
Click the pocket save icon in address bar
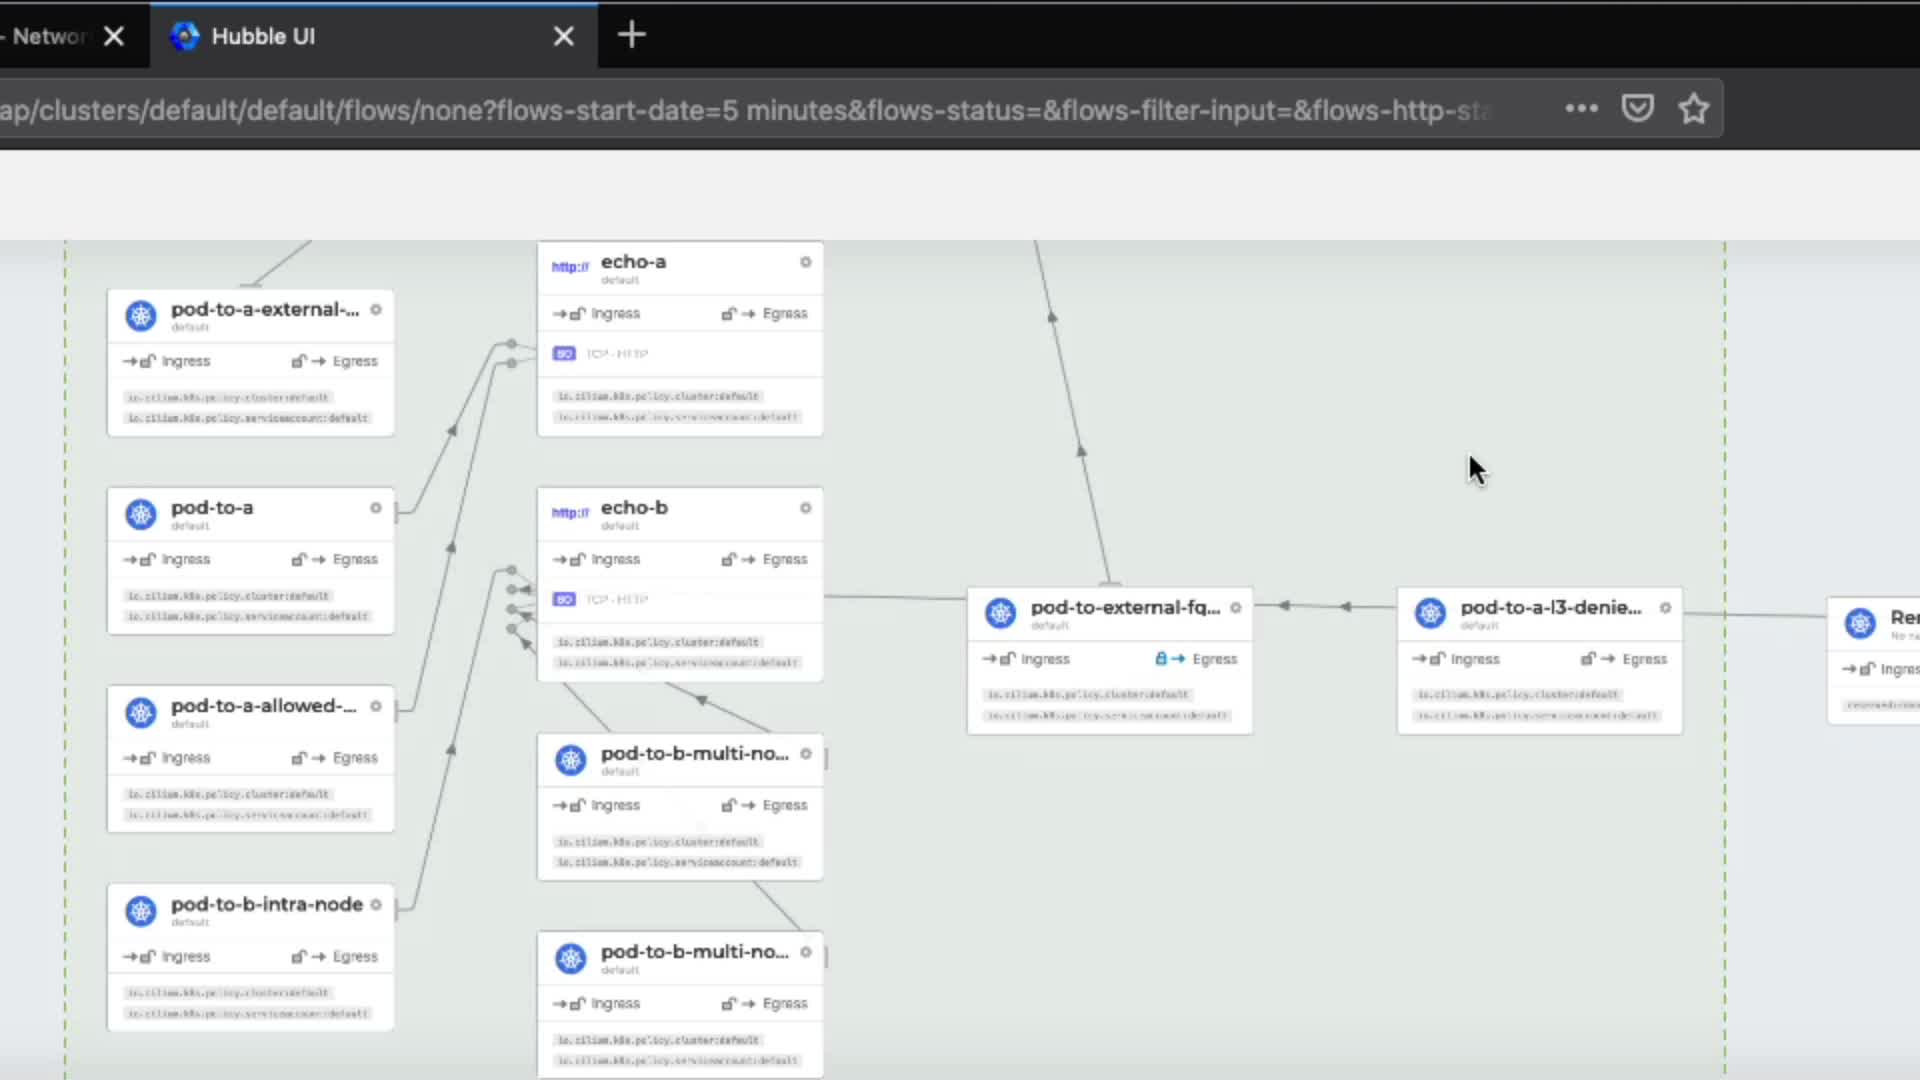click(x=1637, y=108)
